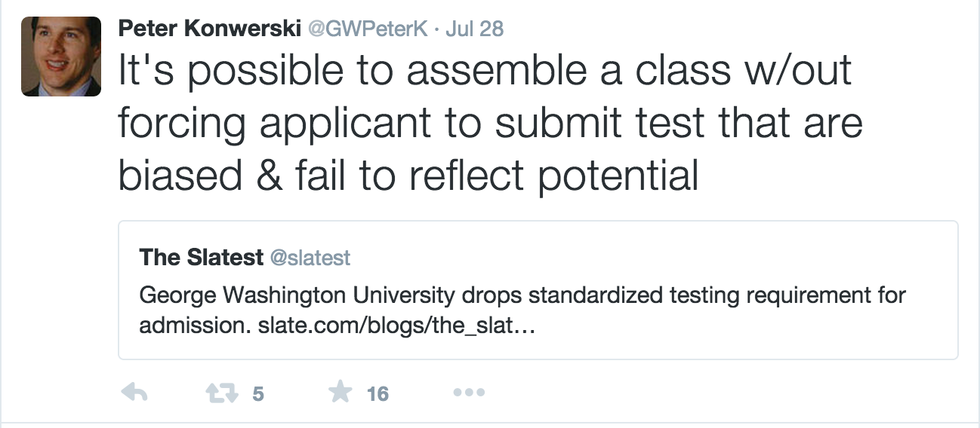
Task: Click the retweet count of 5
Action: click(x=258, y=394)
